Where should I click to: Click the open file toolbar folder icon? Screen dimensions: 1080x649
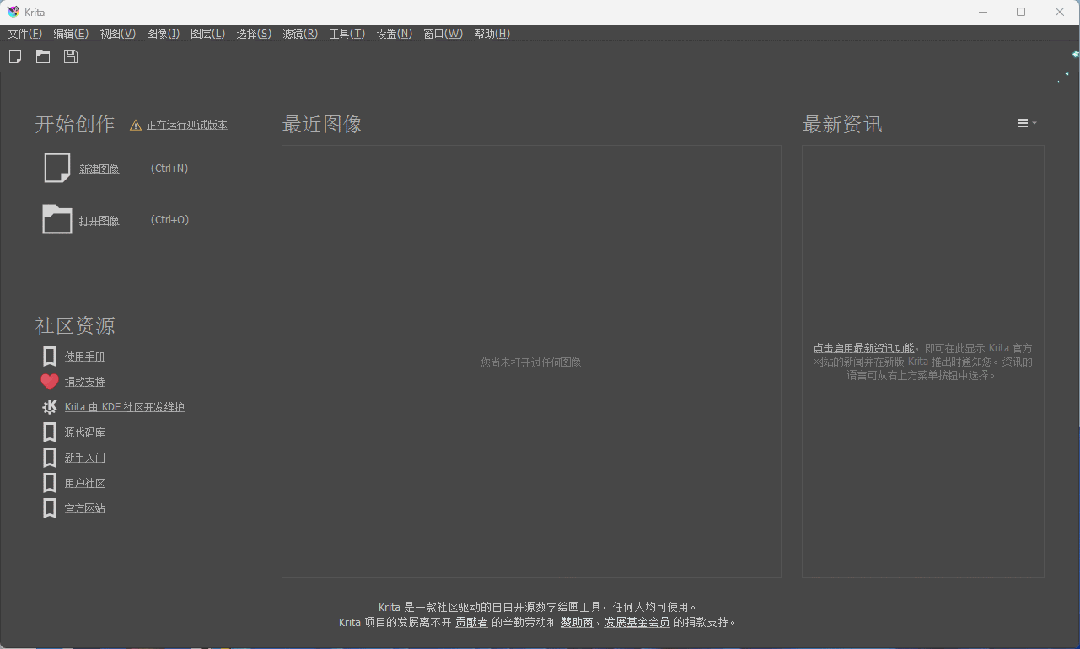click(43, 56)
